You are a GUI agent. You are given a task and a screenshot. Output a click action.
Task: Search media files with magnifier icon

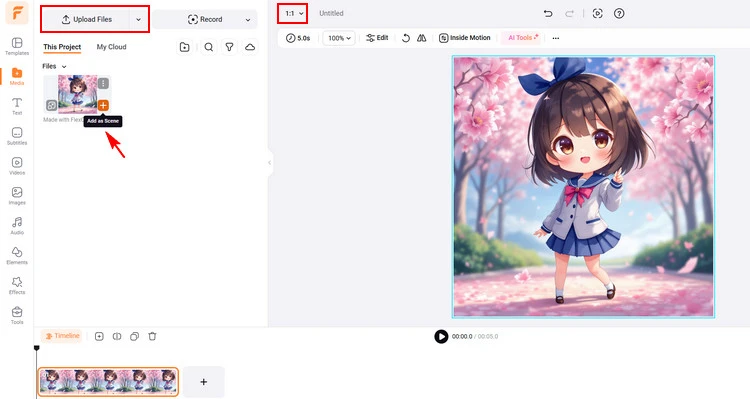tap(209, 47)
